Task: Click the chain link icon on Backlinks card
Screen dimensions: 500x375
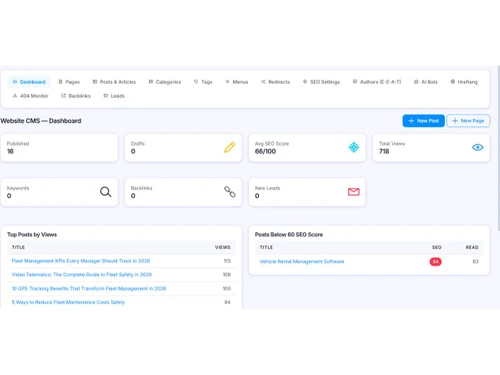Action: [230, 192]
